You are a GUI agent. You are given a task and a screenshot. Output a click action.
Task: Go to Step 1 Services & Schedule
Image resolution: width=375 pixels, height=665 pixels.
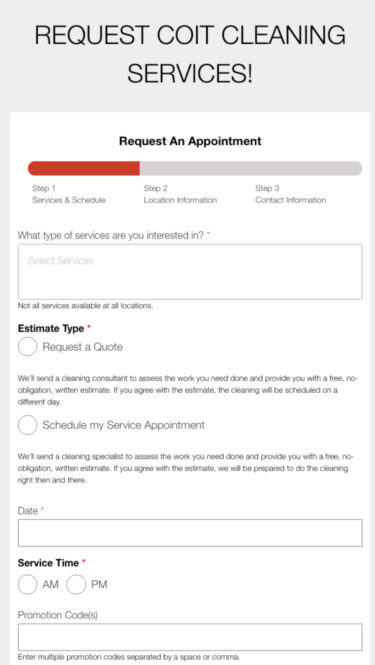click(69, 194)
